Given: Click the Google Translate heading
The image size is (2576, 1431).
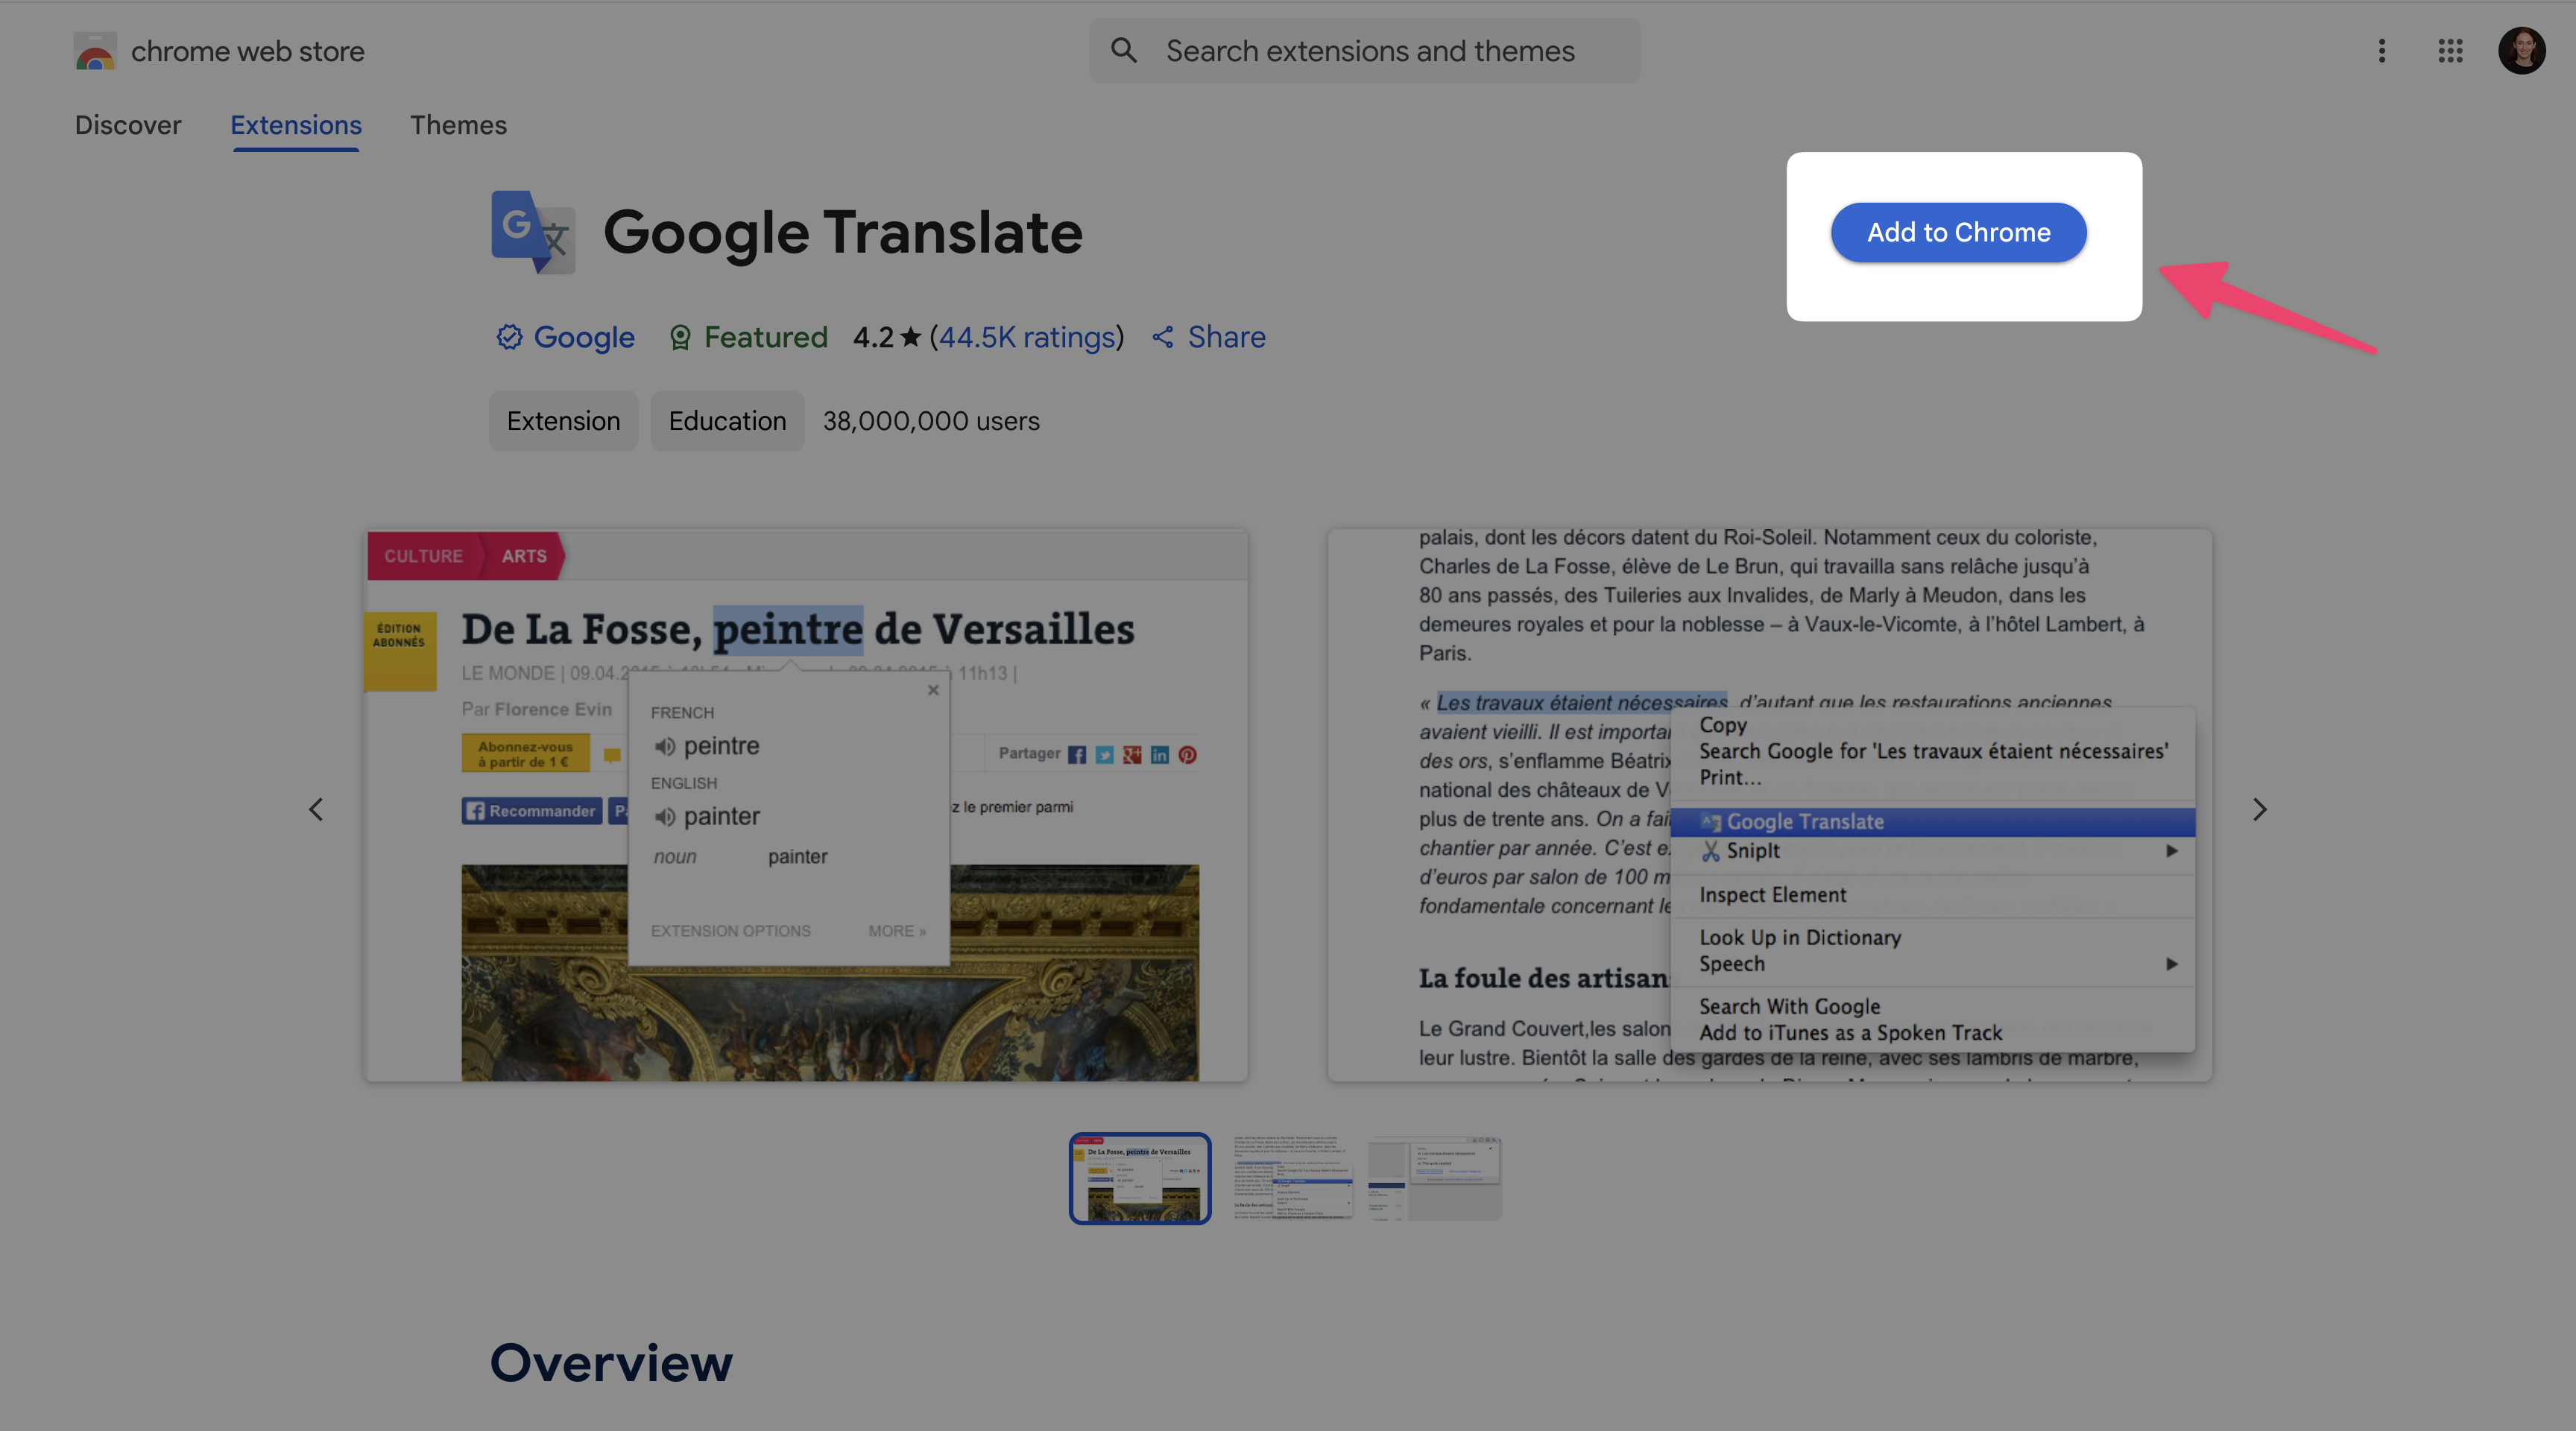Looking at the screenshot, I should [843, 232].
